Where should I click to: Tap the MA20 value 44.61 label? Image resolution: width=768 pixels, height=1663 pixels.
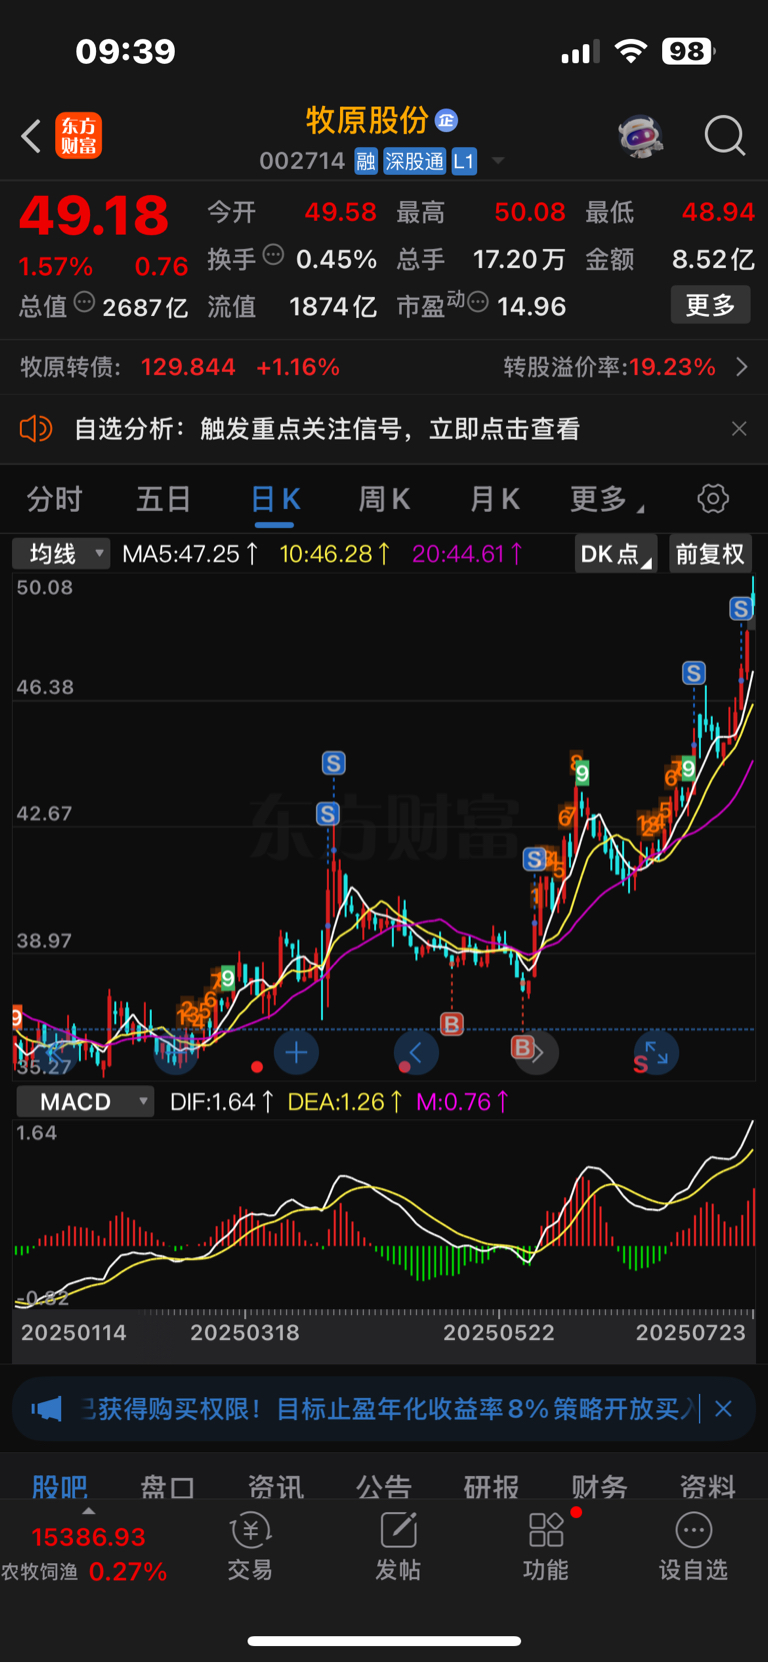click(467, 554)
